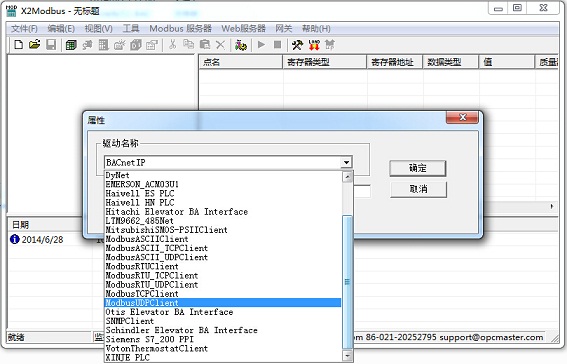Select Siemens S7_200 PPI driver
The height and width of the screenshot is (364, 567).
click(x=223, y=339)
